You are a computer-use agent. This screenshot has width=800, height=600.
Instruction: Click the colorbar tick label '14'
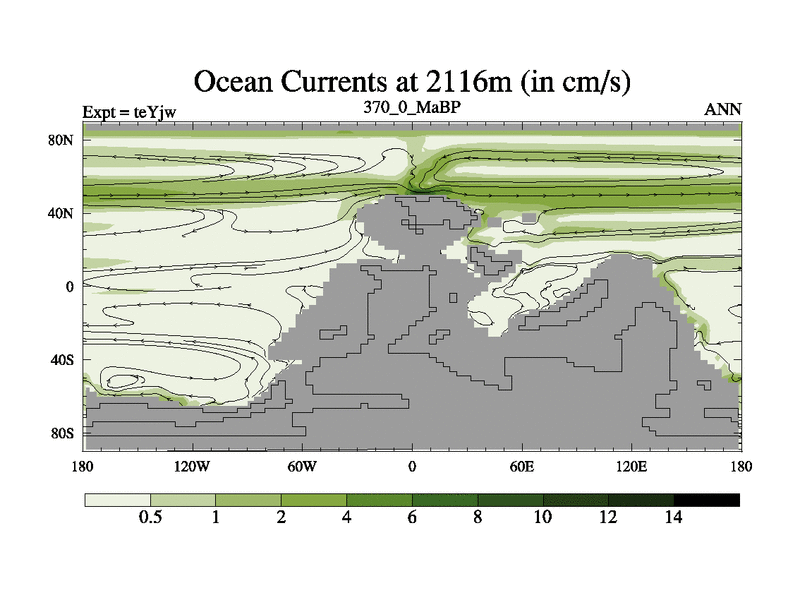pos(673,518)
